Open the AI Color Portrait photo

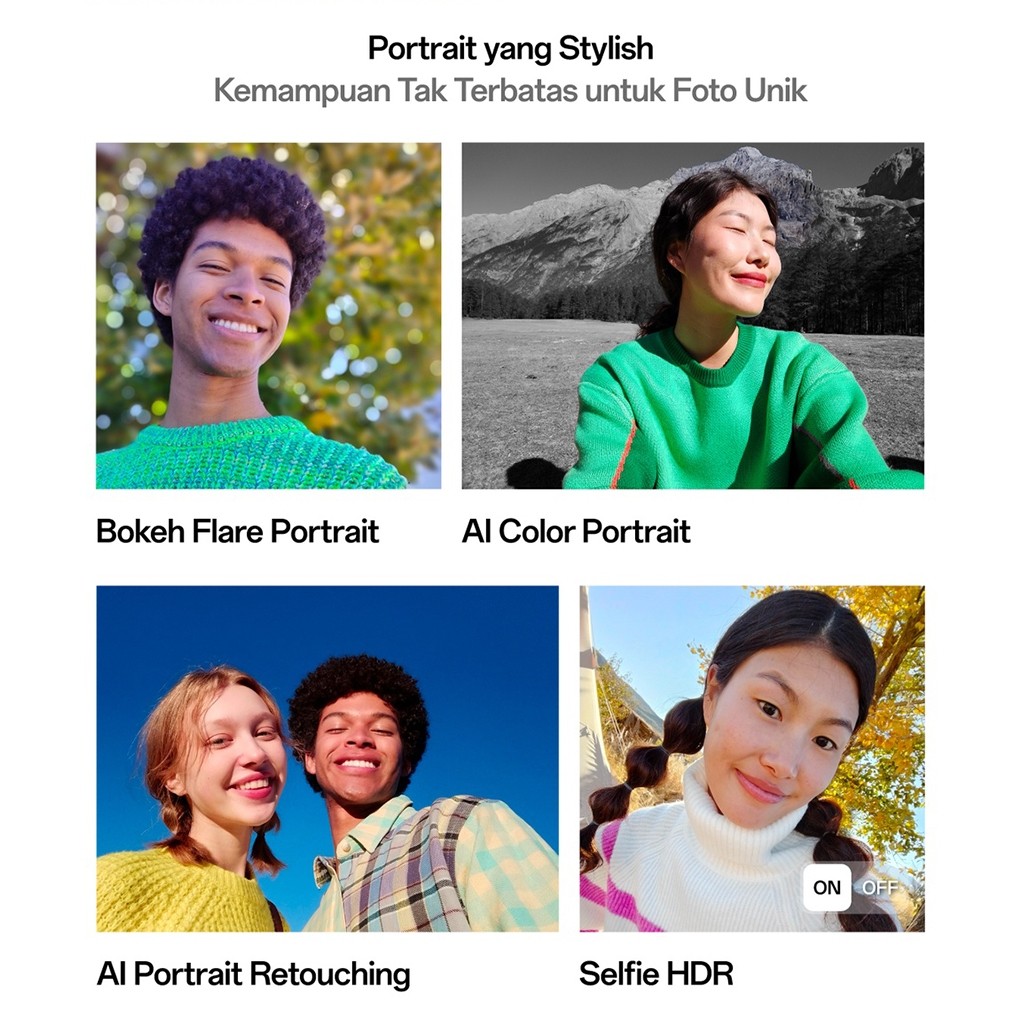click(x=693, y=315)
